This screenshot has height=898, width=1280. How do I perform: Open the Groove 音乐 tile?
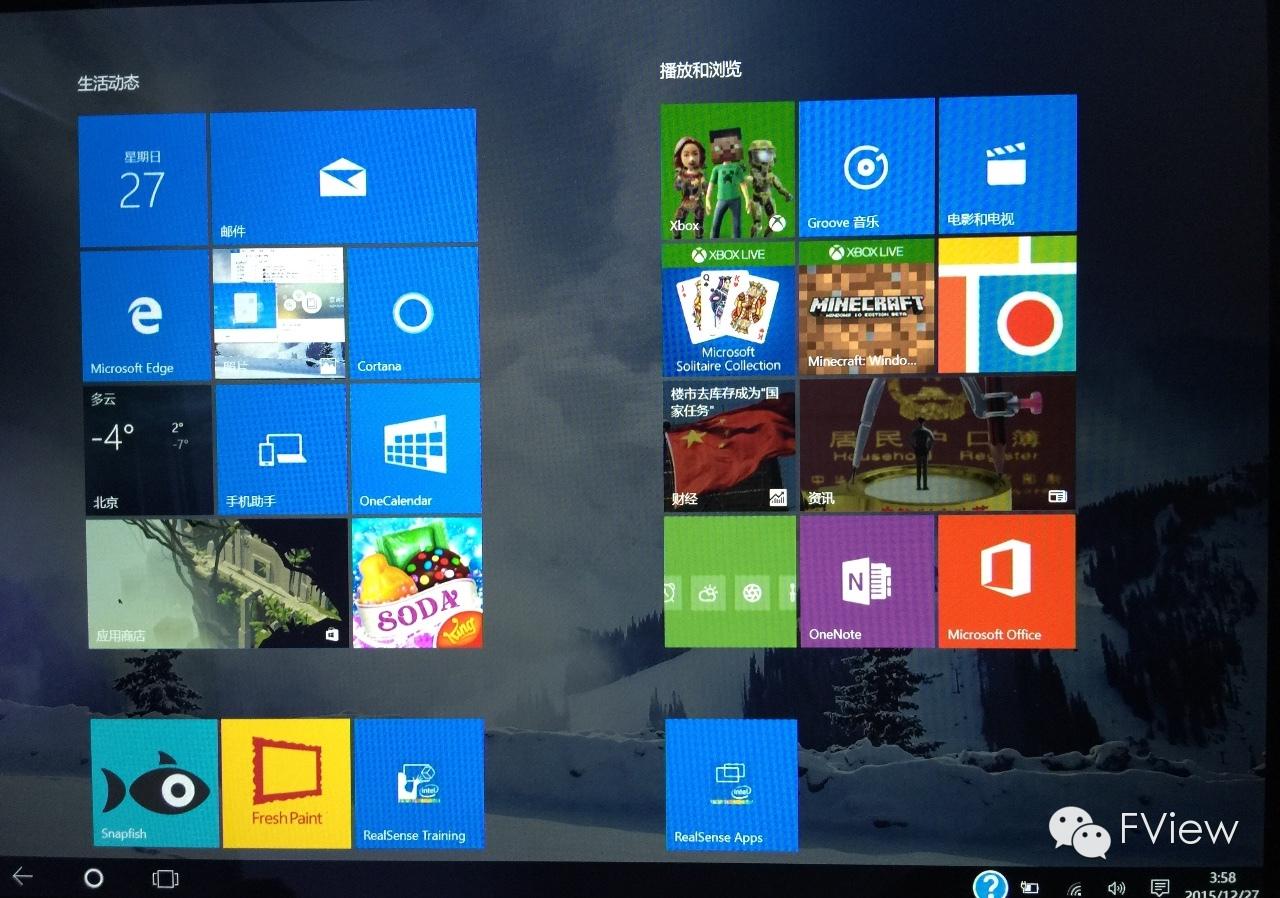867,167
